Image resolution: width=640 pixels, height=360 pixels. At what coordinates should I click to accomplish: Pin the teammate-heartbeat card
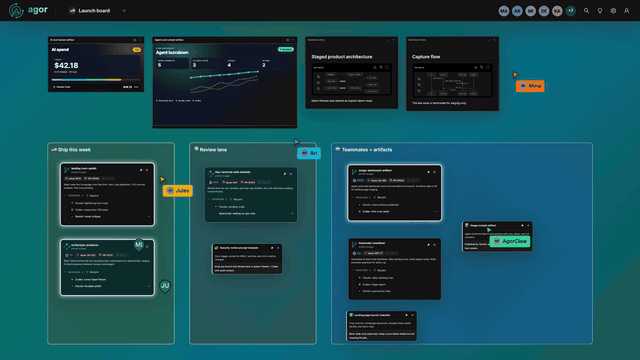429,244
